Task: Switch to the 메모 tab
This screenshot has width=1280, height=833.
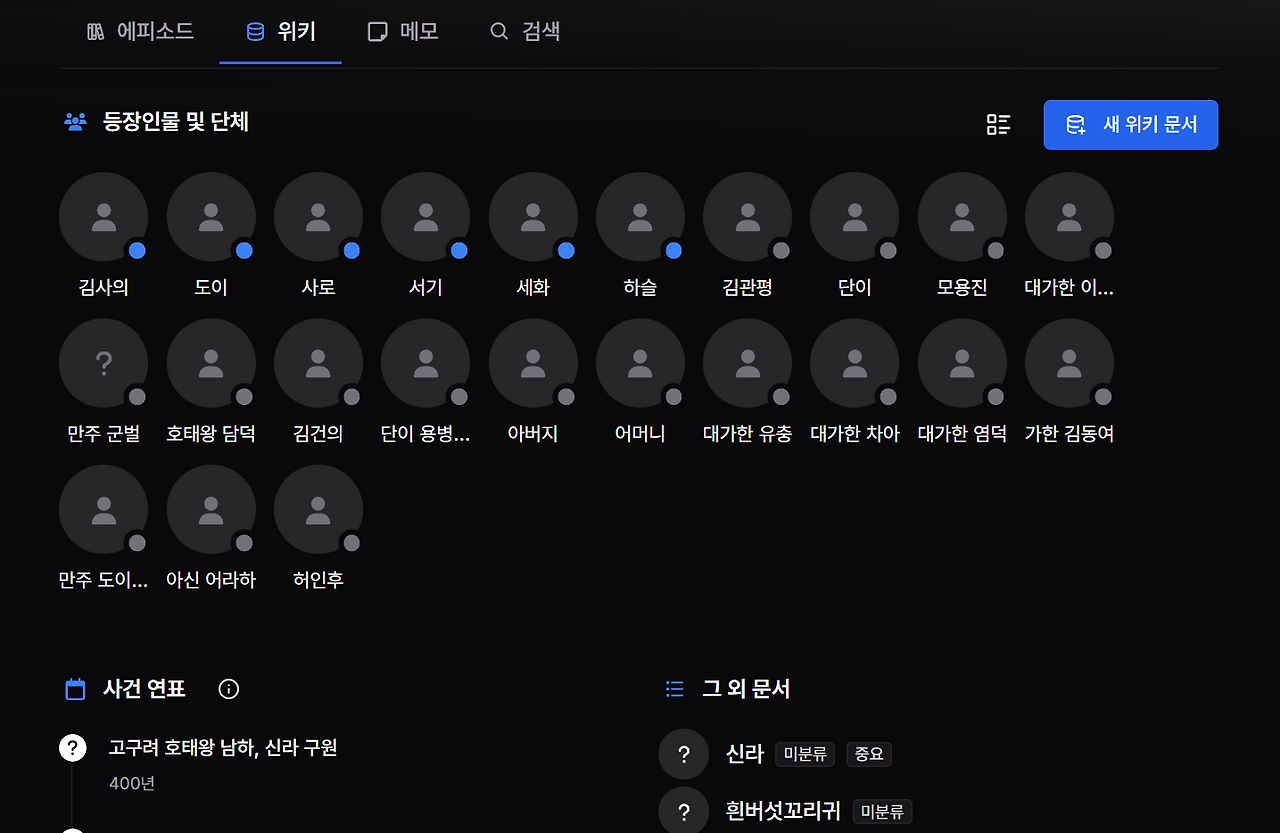Action: point(403,31)
